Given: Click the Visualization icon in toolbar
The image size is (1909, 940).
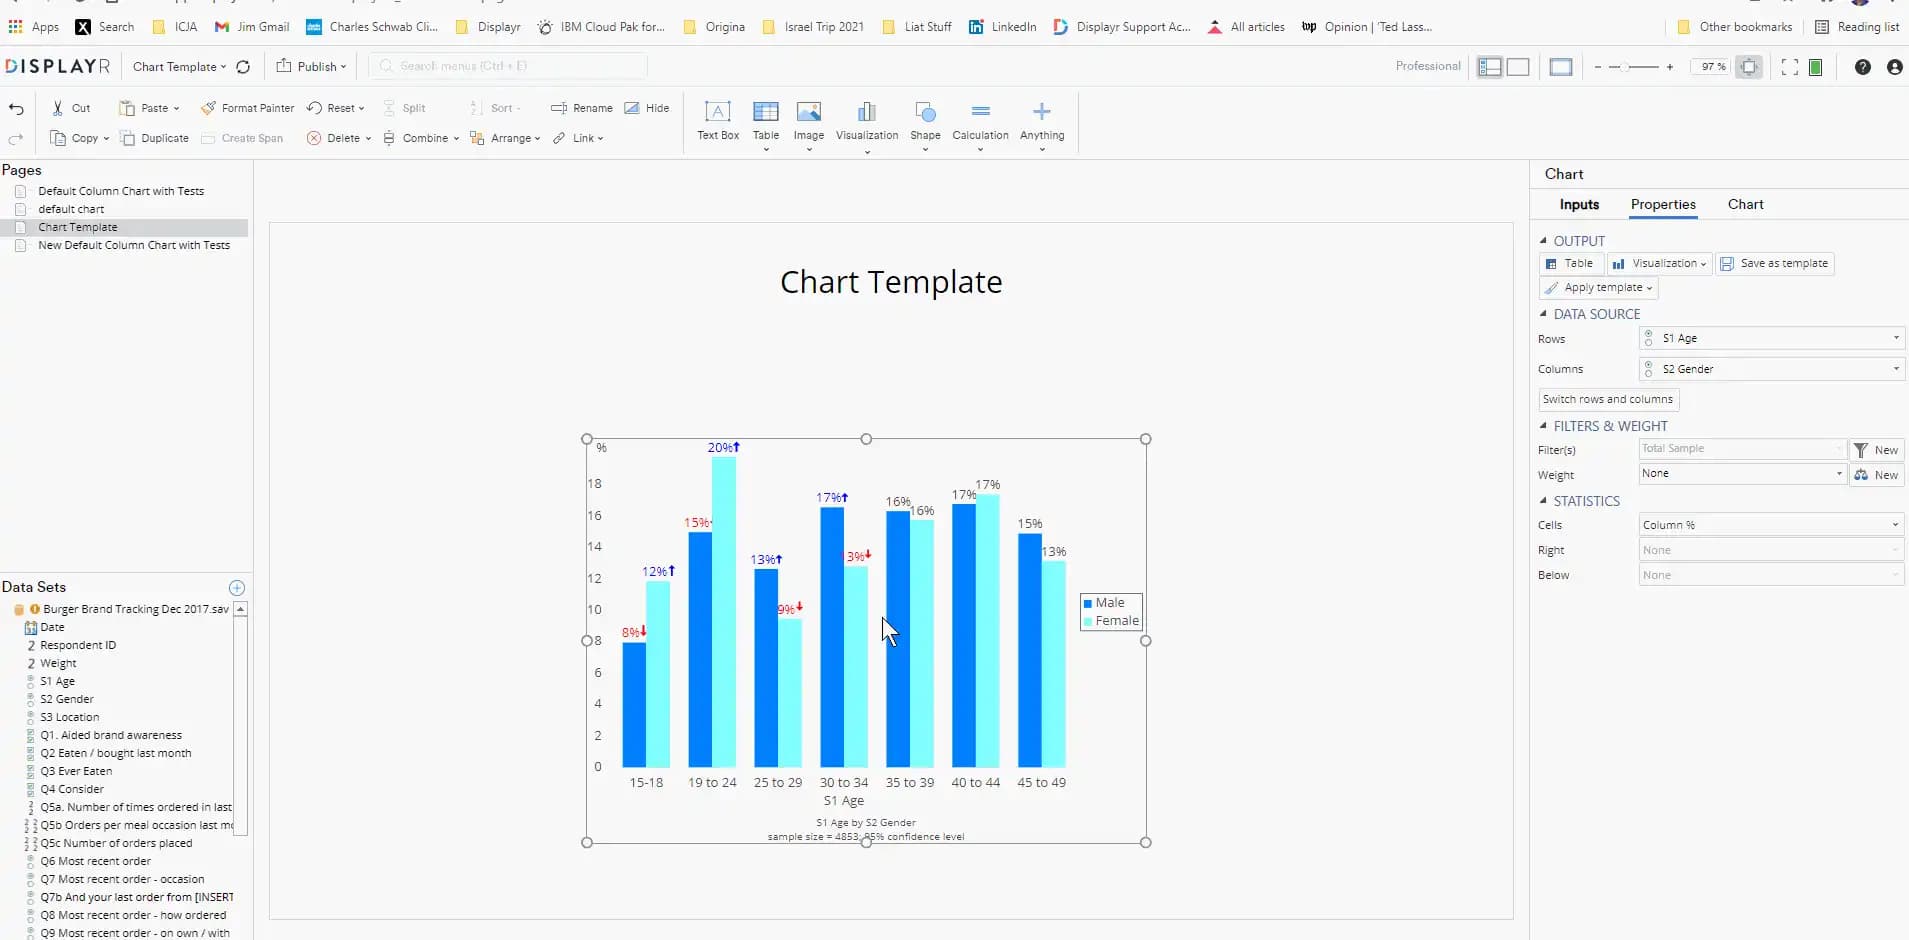Looking at the screenshot, I should pos(866,112).
